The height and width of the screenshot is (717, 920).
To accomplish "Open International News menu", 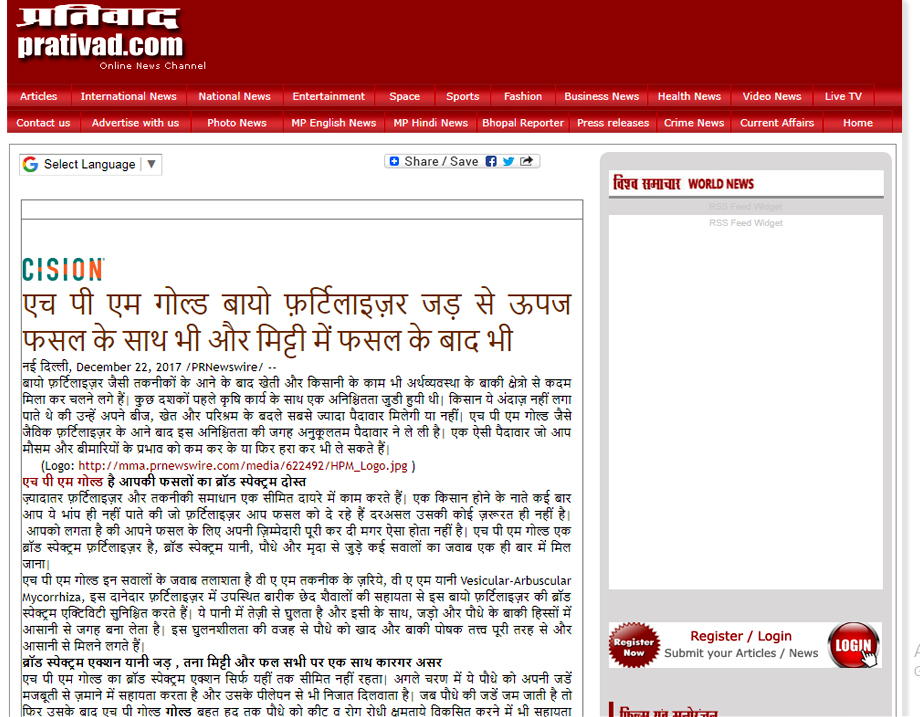I will [x=128, y=96].
